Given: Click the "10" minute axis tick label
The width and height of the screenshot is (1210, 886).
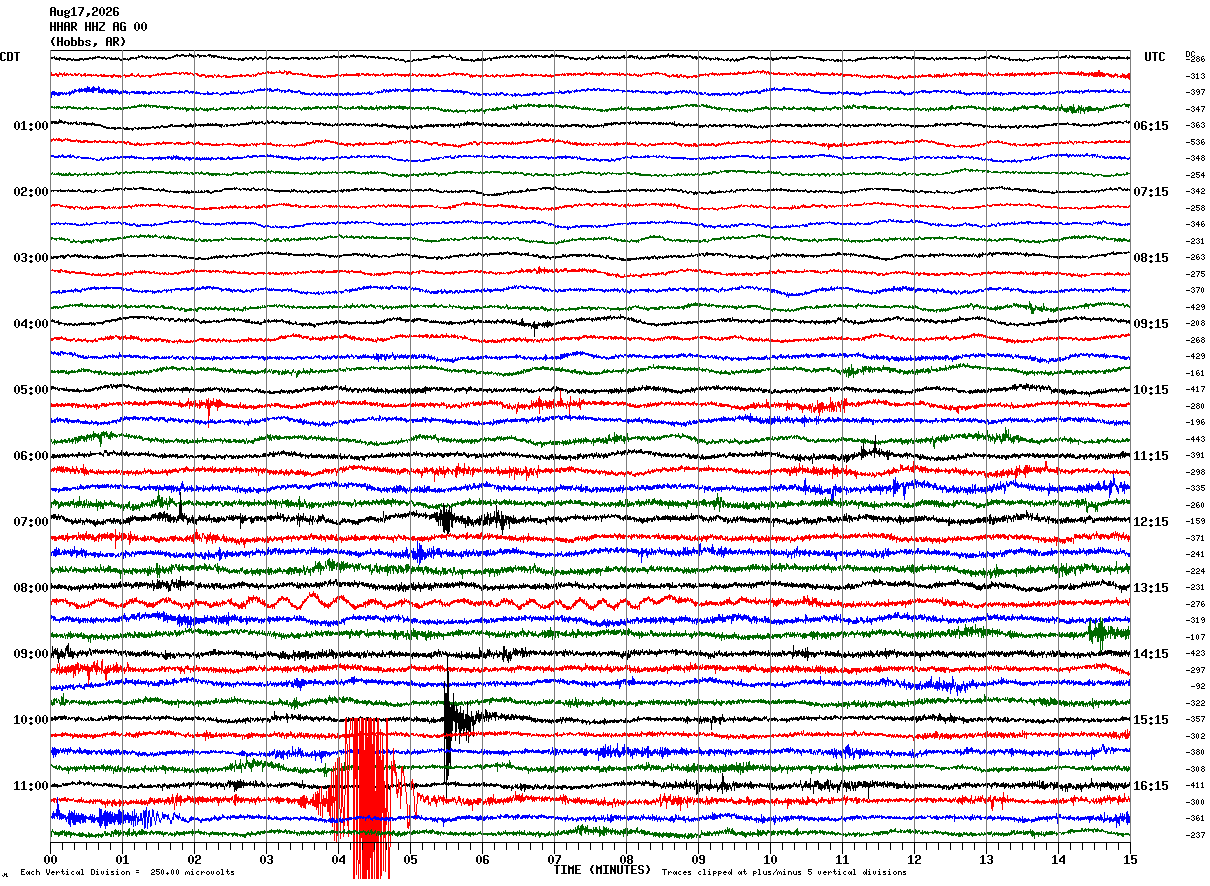Looking at the screenshot, I should click(771, 859).
